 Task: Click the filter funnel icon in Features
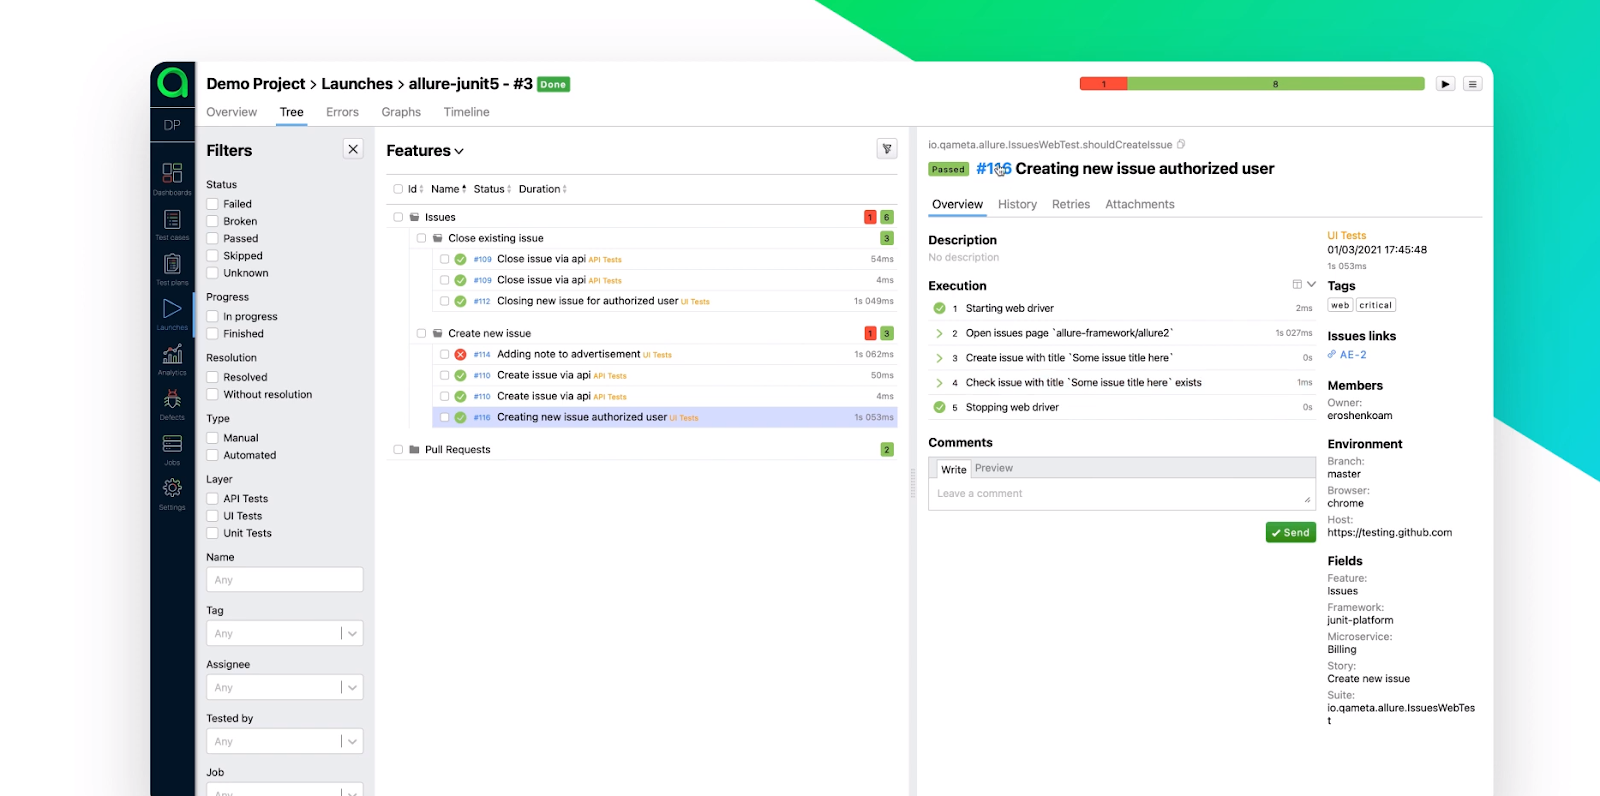click(x=886, y=149)
